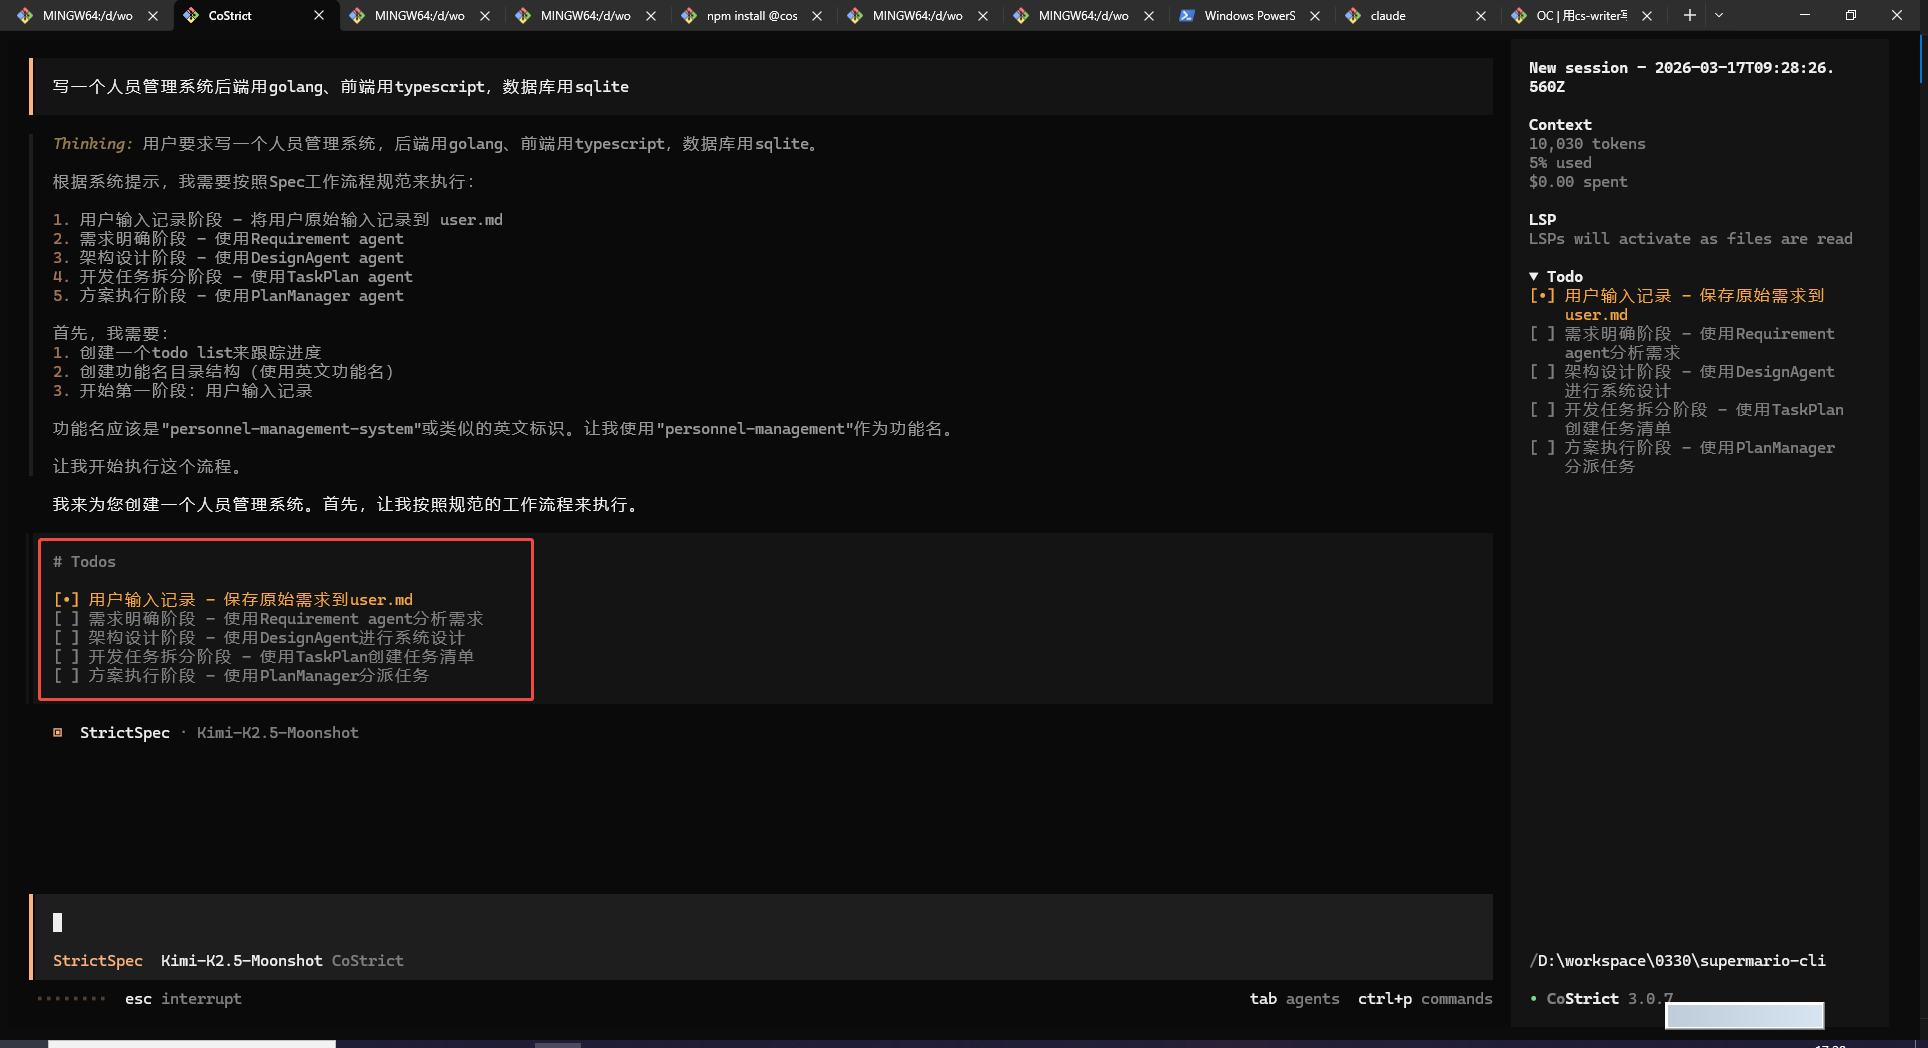Click the claude tab icon
The image size is (1928, 1048).
pos(1353,16)
